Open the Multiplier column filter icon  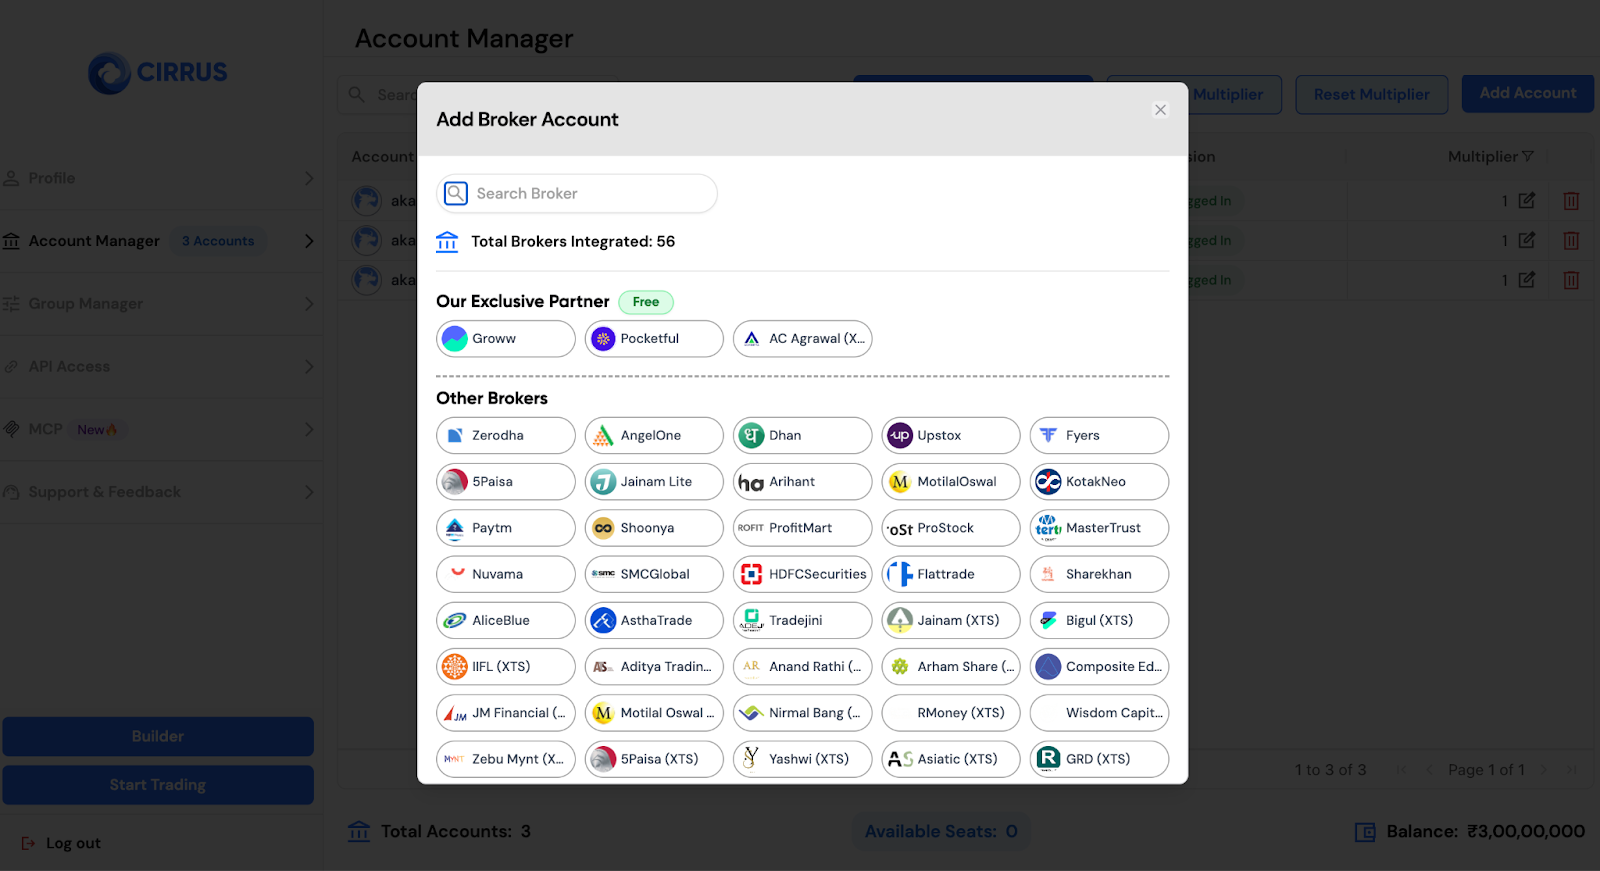point(1527,156)
